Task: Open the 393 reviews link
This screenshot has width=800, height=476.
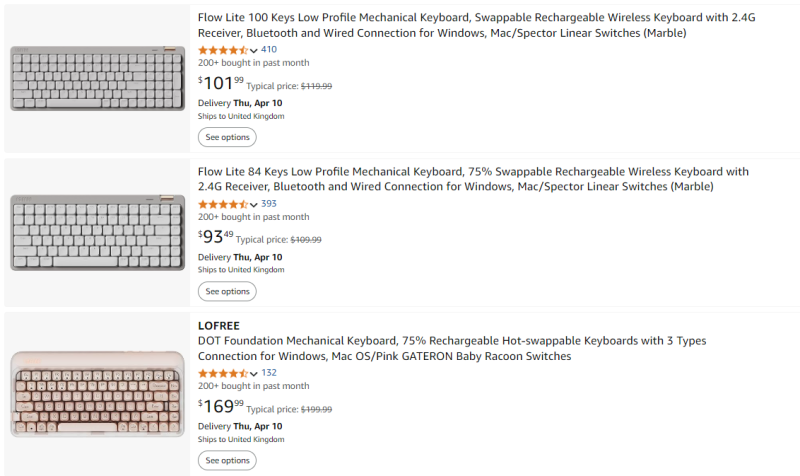Action: pyautogui.click(x=269, y=204)
